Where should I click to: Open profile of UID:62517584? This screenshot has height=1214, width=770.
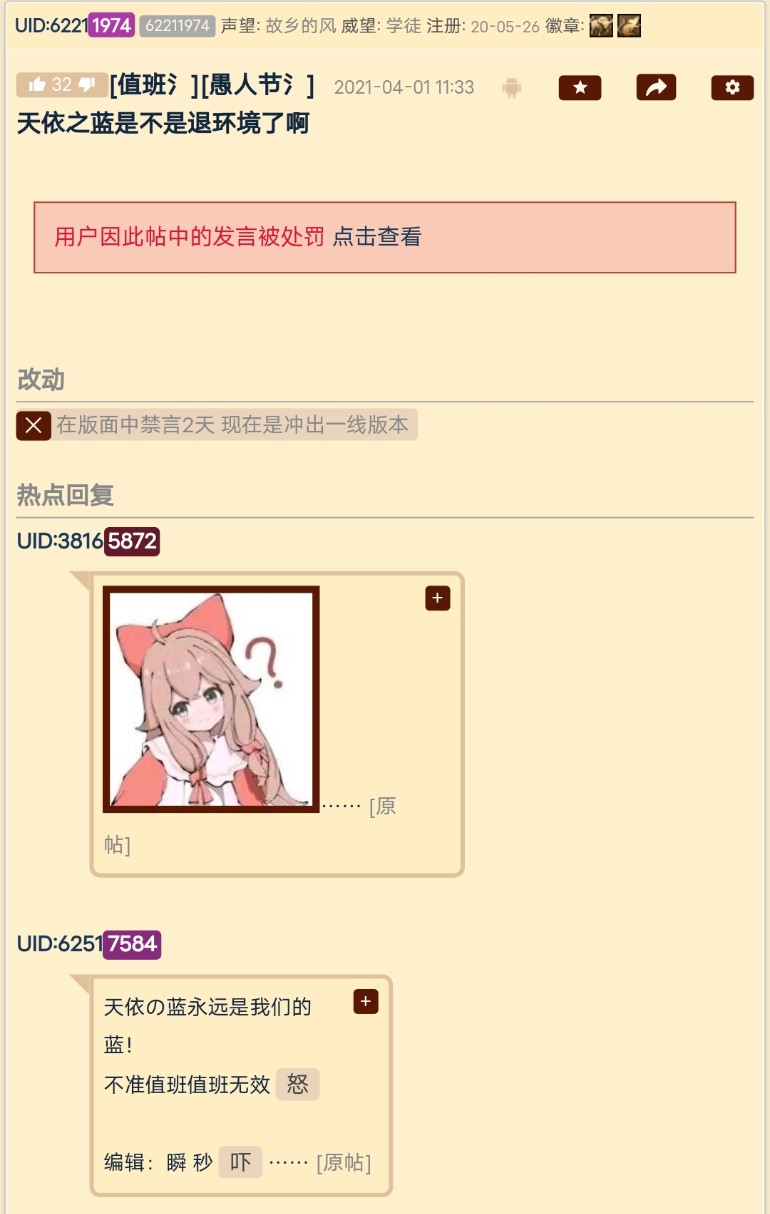[x=89, y=944]
